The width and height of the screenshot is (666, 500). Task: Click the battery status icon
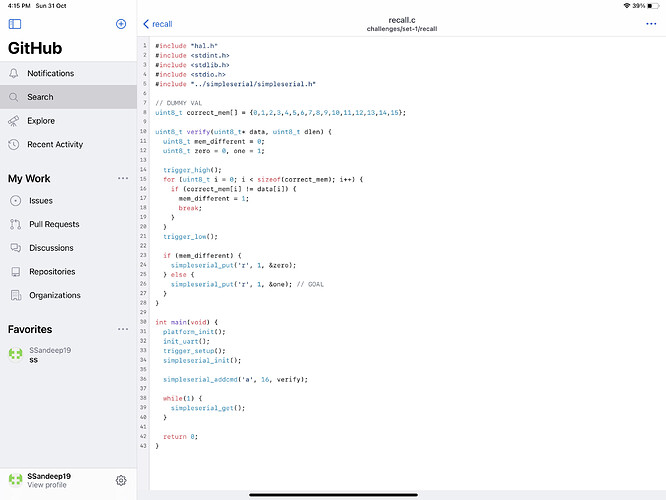(653, 6)
